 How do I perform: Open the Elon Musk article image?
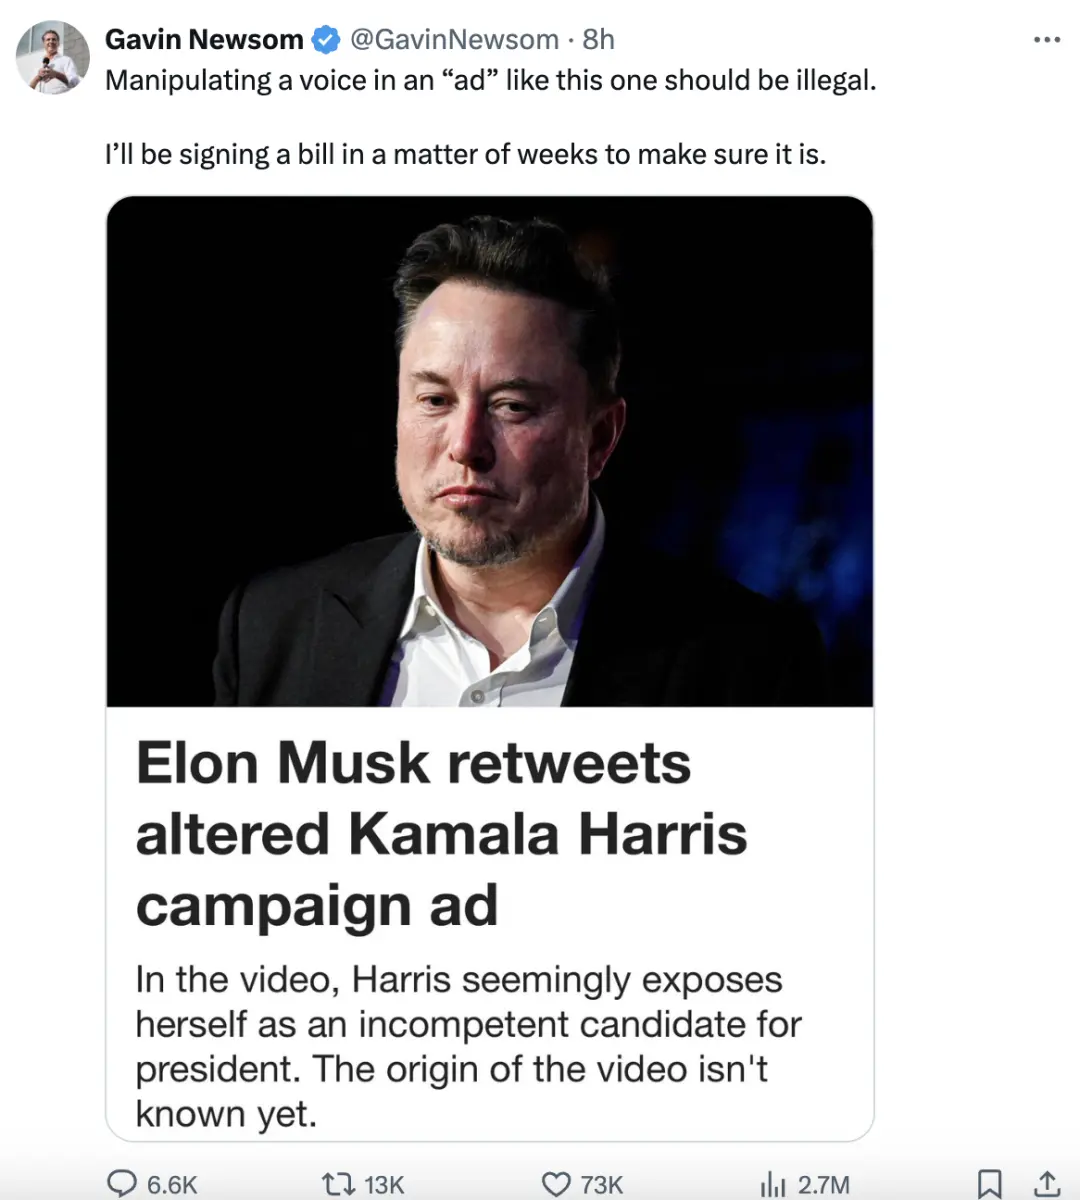click(490, 451)
